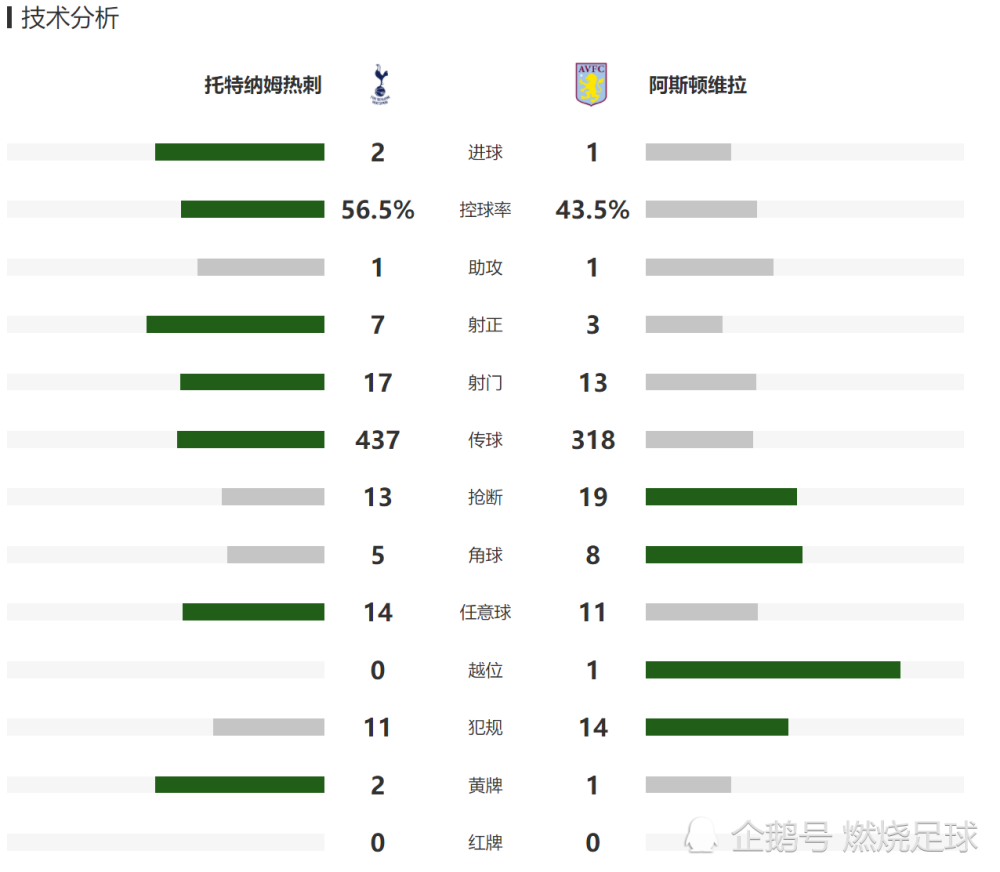Click Tottenham's green 射正 shots-on-target bar
Viewport: 1000px width, 872px height.
point(235,324)
